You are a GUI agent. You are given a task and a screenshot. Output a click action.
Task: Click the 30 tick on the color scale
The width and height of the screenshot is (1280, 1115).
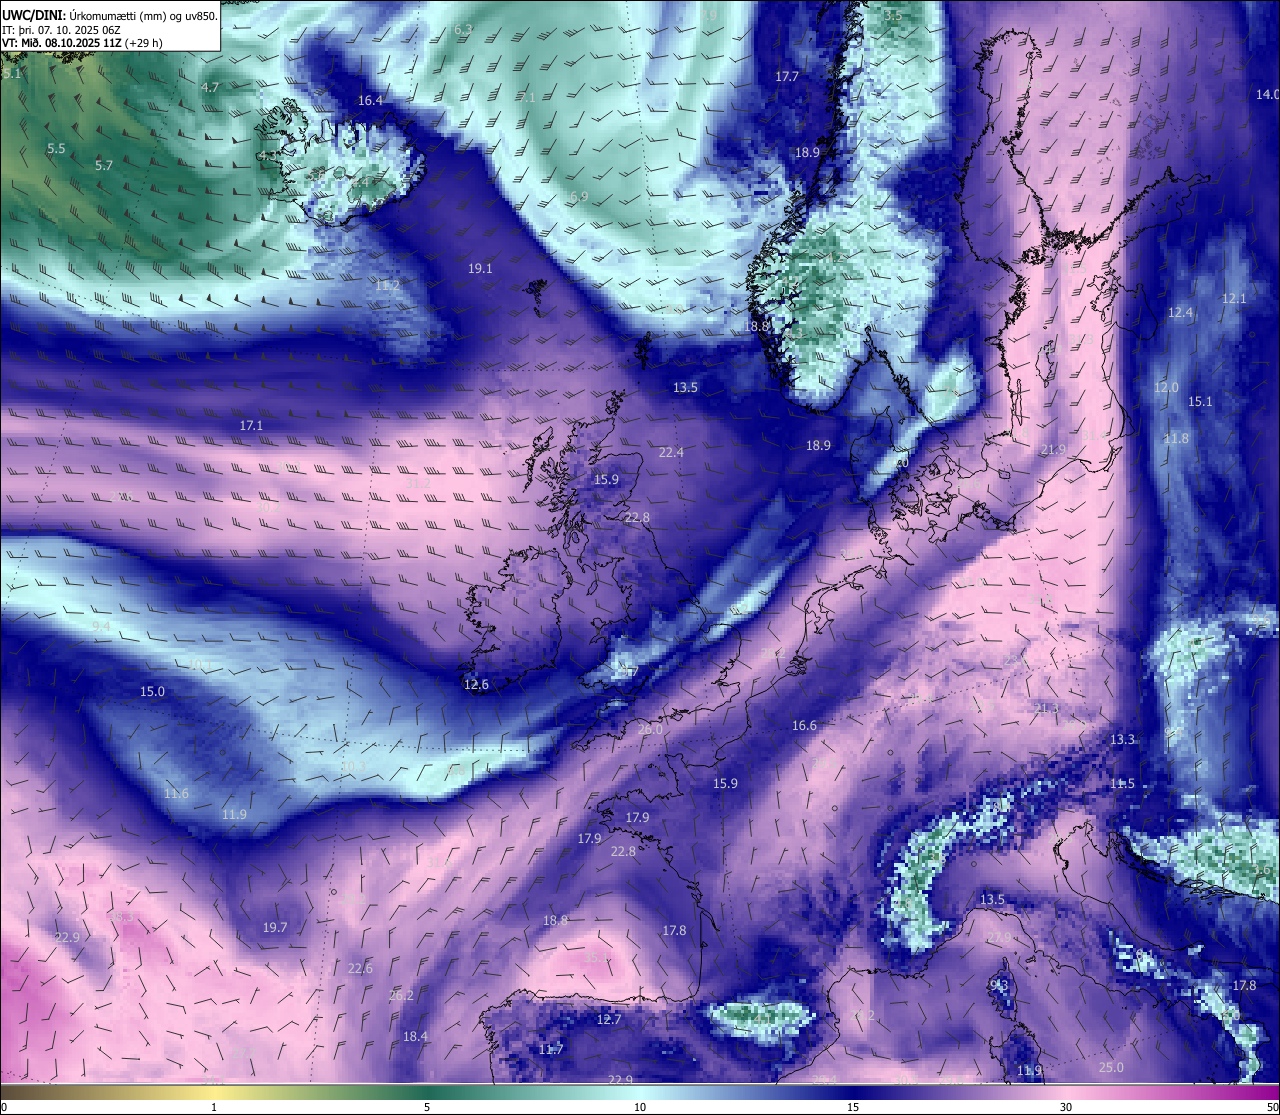coord(1066,1107)
